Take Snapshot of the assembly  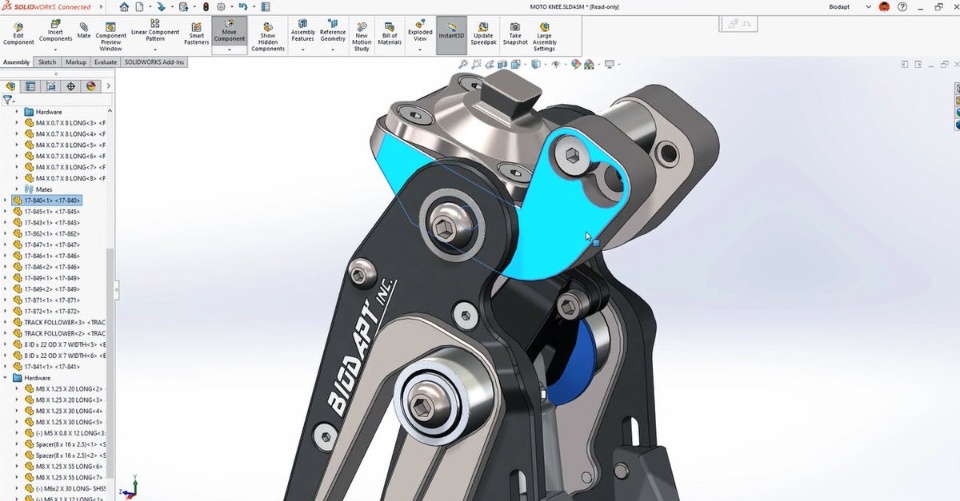(x=515, y=34)
